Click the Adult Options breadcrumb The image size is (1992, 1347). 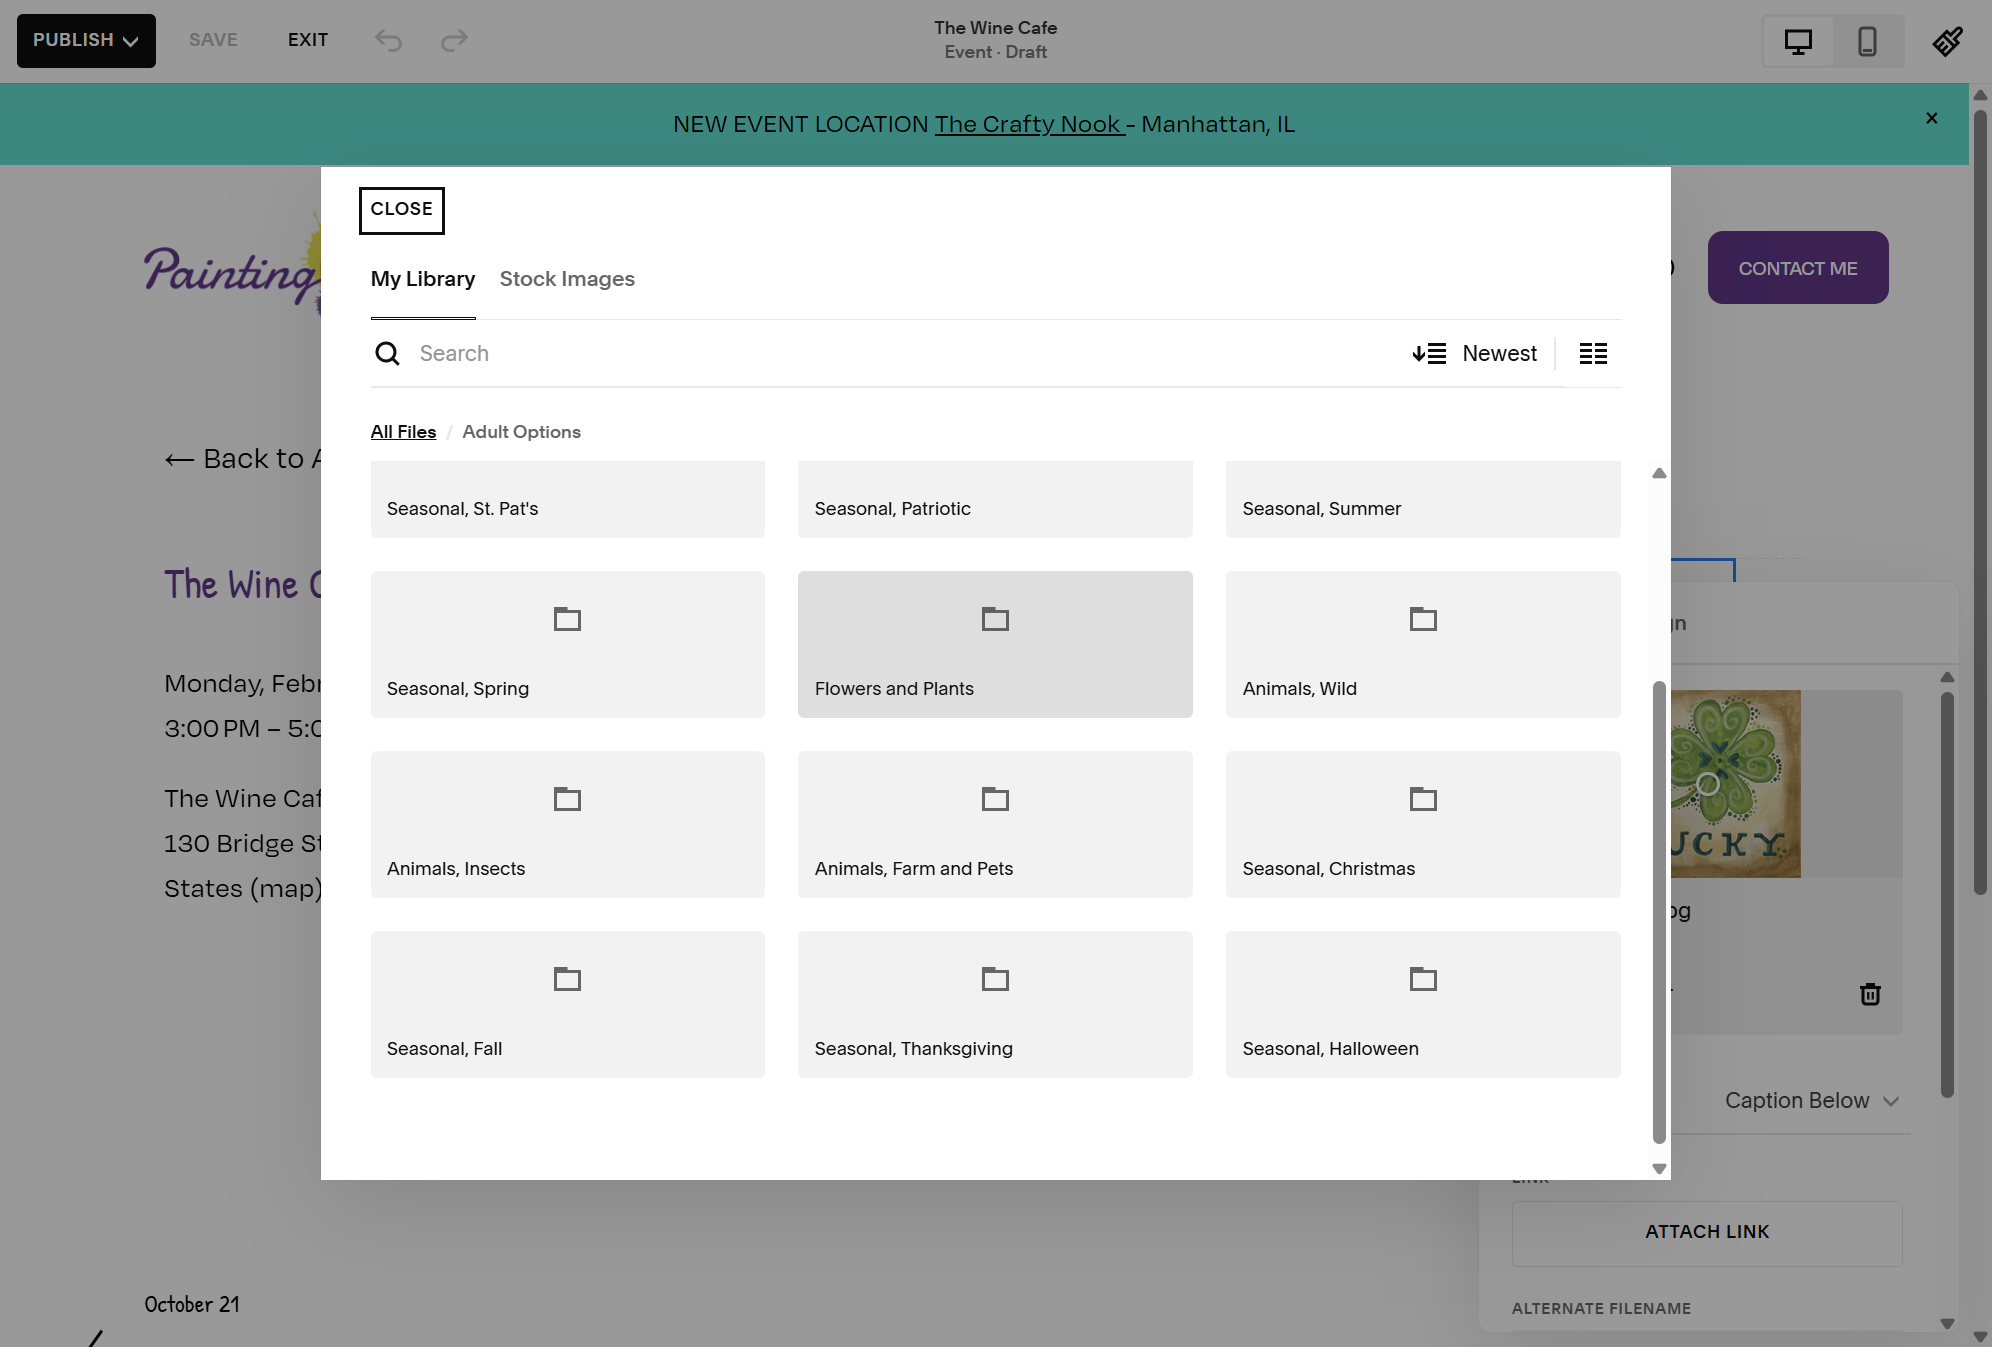tap(521, 432)
